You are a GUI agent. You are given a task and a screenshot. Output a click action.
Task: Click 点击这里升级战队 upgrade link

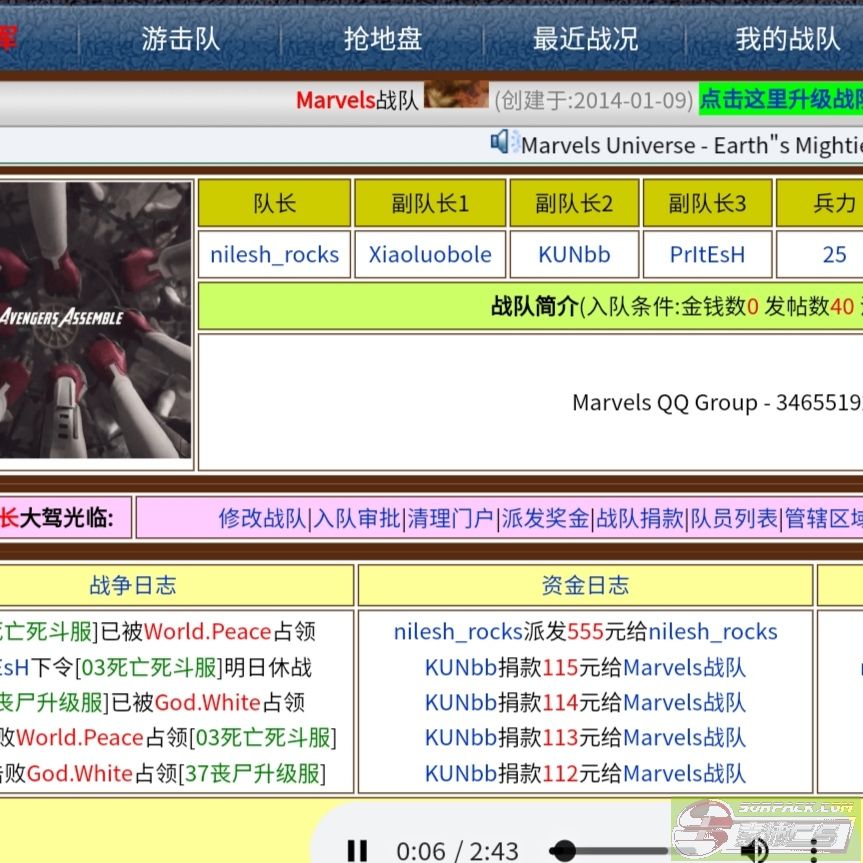tap(780, 99)
